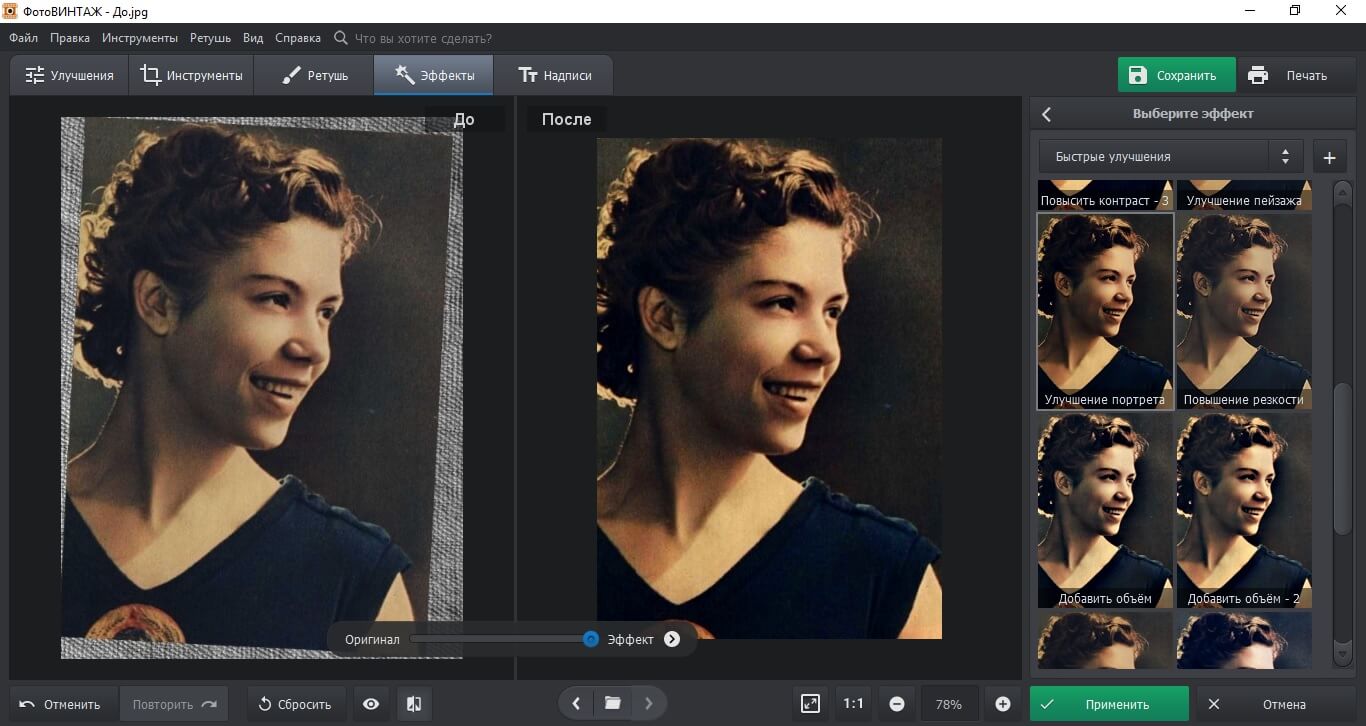The height and width of the screenshot is (726, 1366).
Task: Open the Файл menu
Action: (x=24, y=38)
